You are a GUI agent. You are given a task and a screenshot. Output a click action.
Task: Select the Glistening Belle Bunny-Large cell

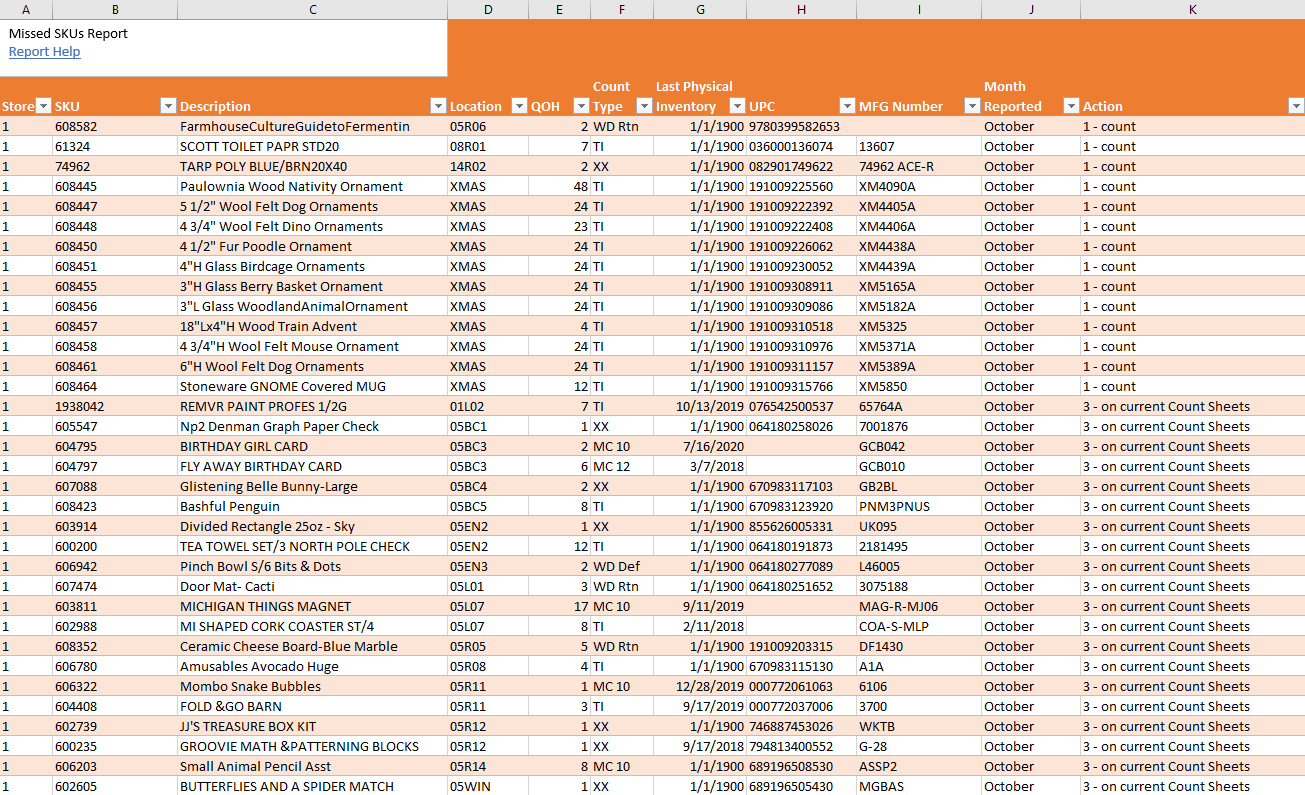(x=313, y=486)
